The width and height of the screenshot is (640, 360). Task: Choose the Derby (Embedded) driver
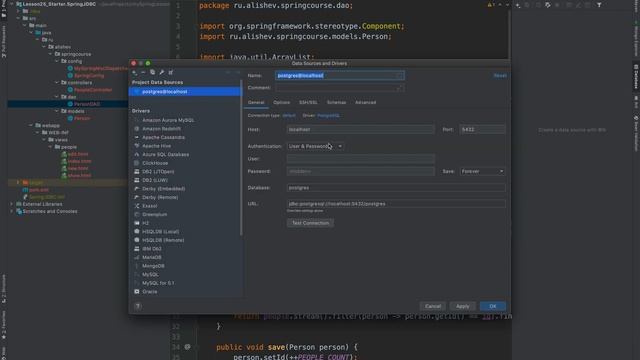pyautogui.click(x=163, y=189)
